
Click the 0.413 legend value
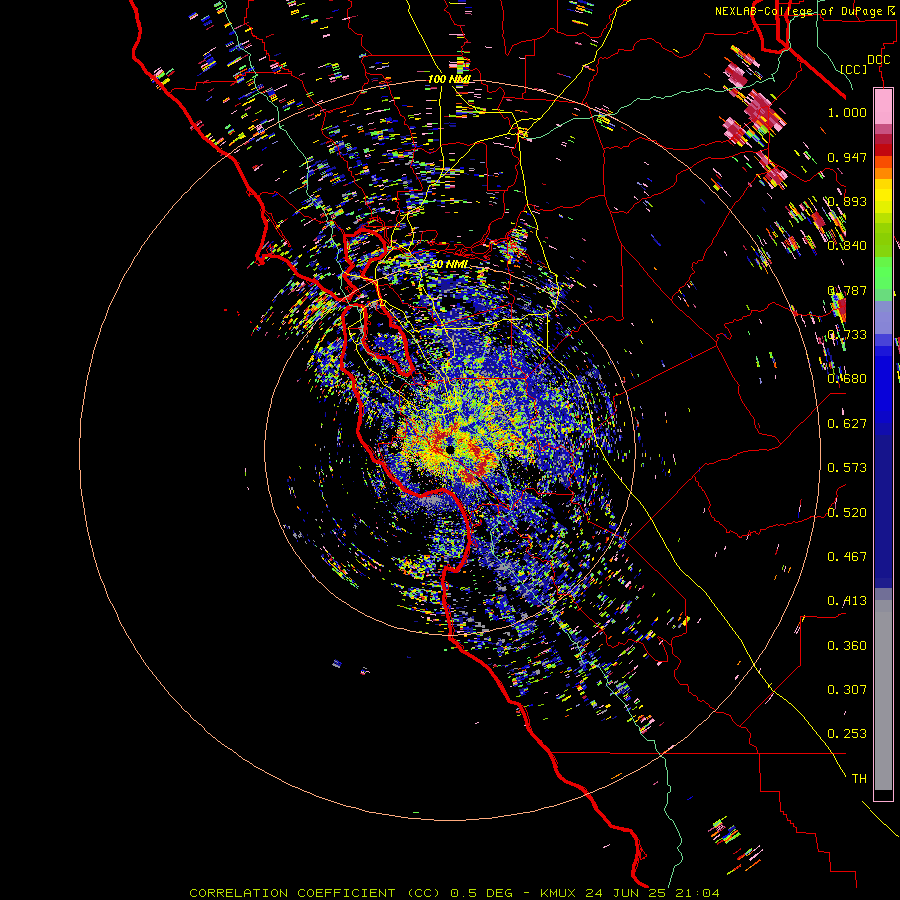click(x=847, y=601)
